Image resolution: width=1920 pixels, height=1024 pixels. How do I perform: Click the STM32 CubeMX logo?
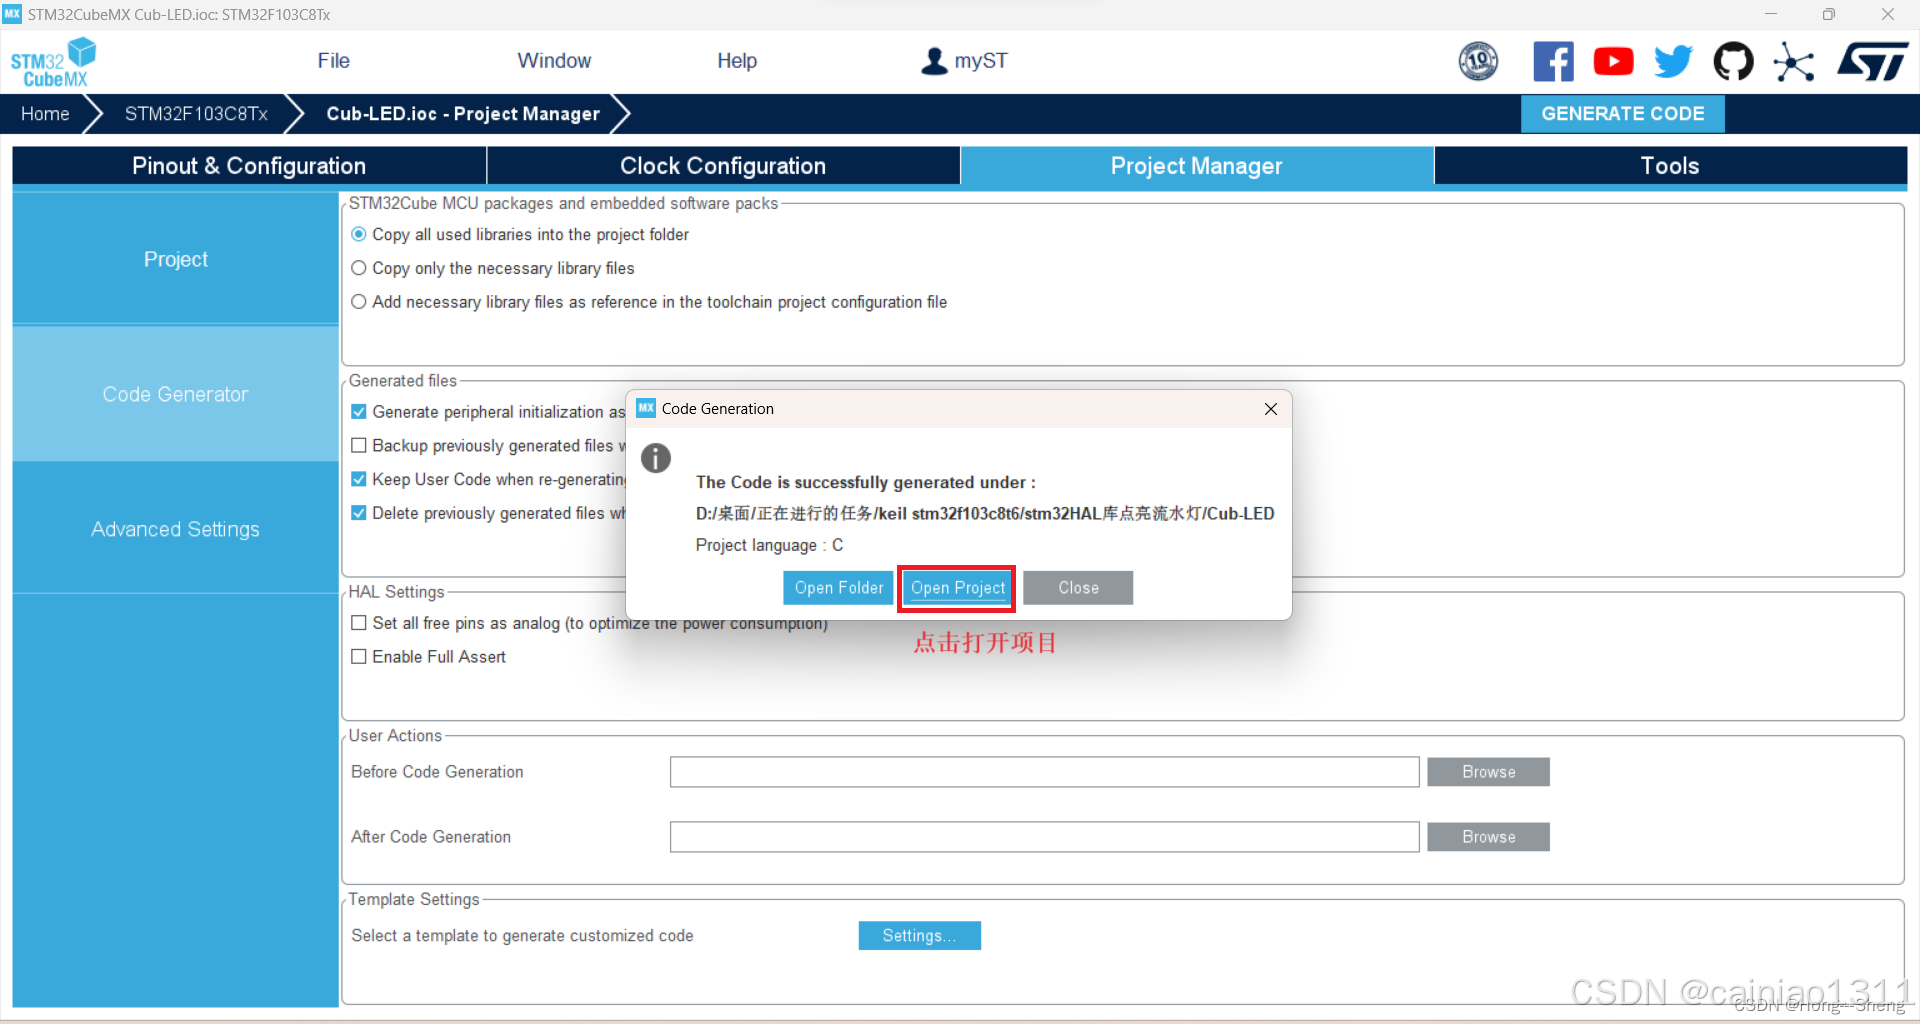click(53, 62)
